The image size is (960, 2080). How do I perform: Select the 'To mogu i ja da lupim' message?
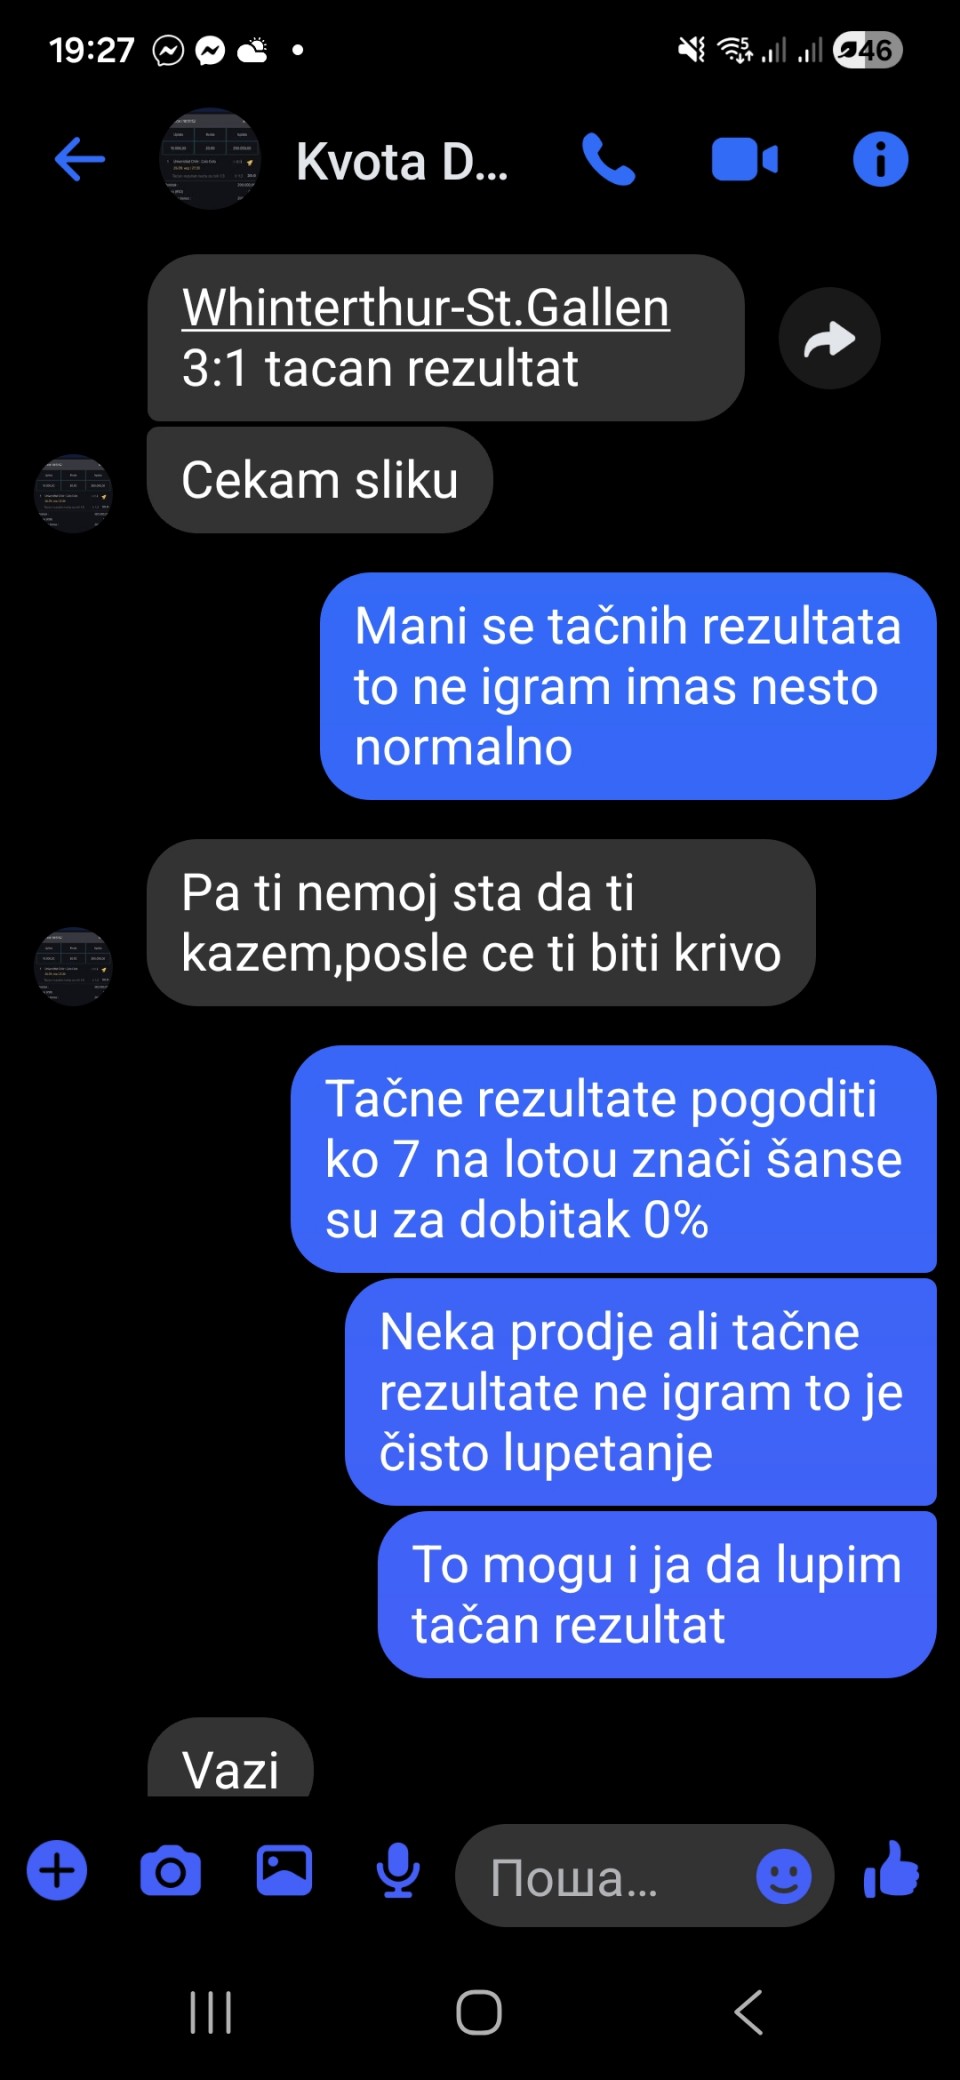tap(657, 1594)
